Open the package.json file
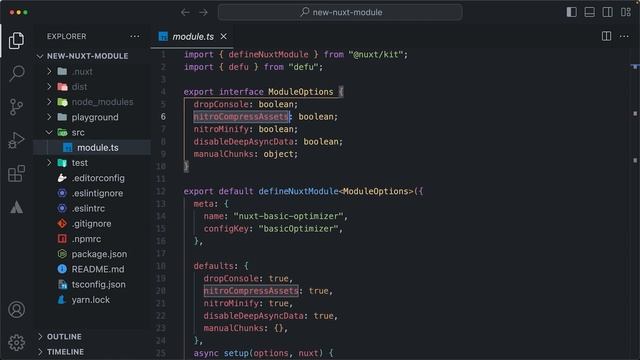The height and width of the screenshot is (360, 640). 92,254
